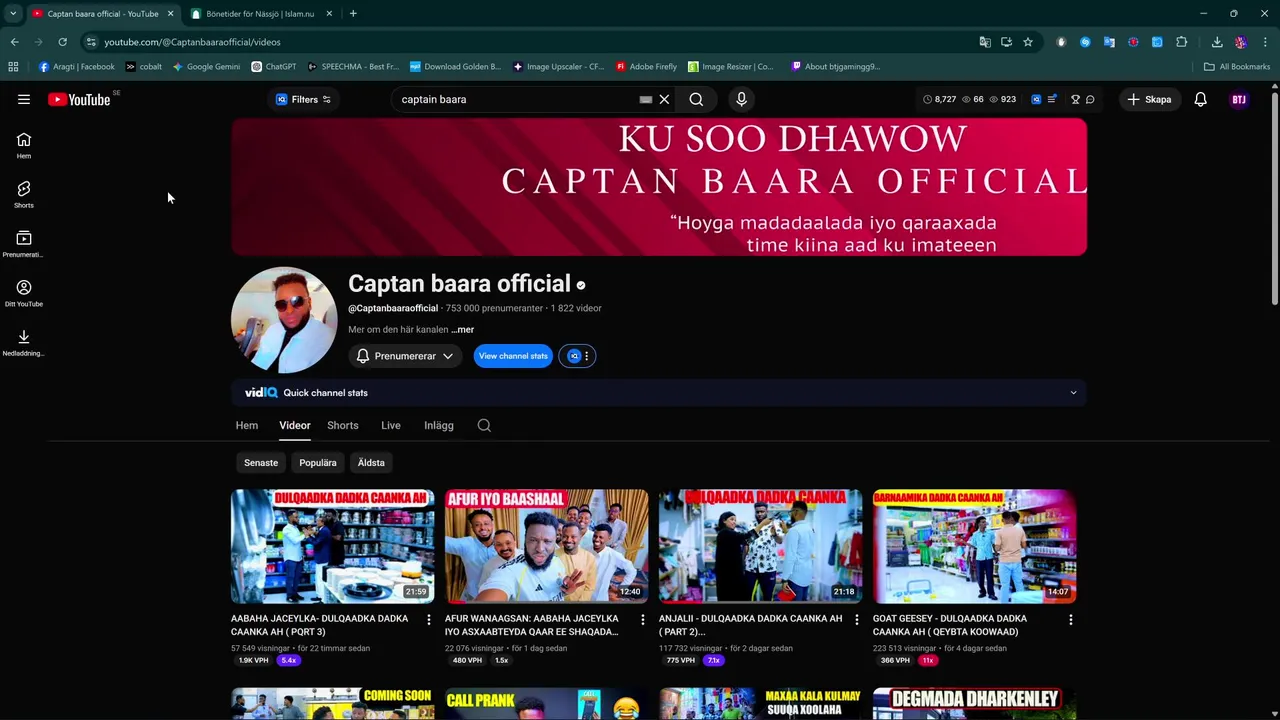Open Chrome downloads icon
The height and width of the screenshot is (720, 1280).
[x=1217, y=42]
